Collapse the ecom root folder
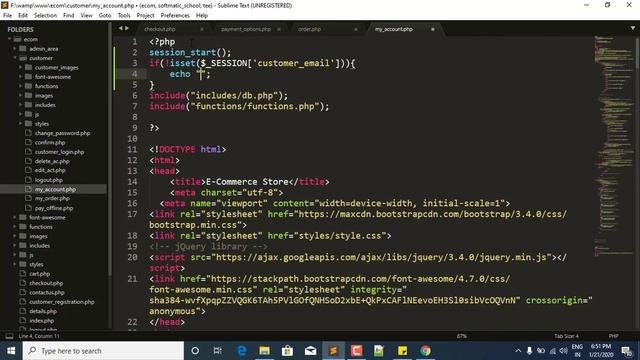The width and height of the screenshot is (640, 360). (x=9, y=39)
